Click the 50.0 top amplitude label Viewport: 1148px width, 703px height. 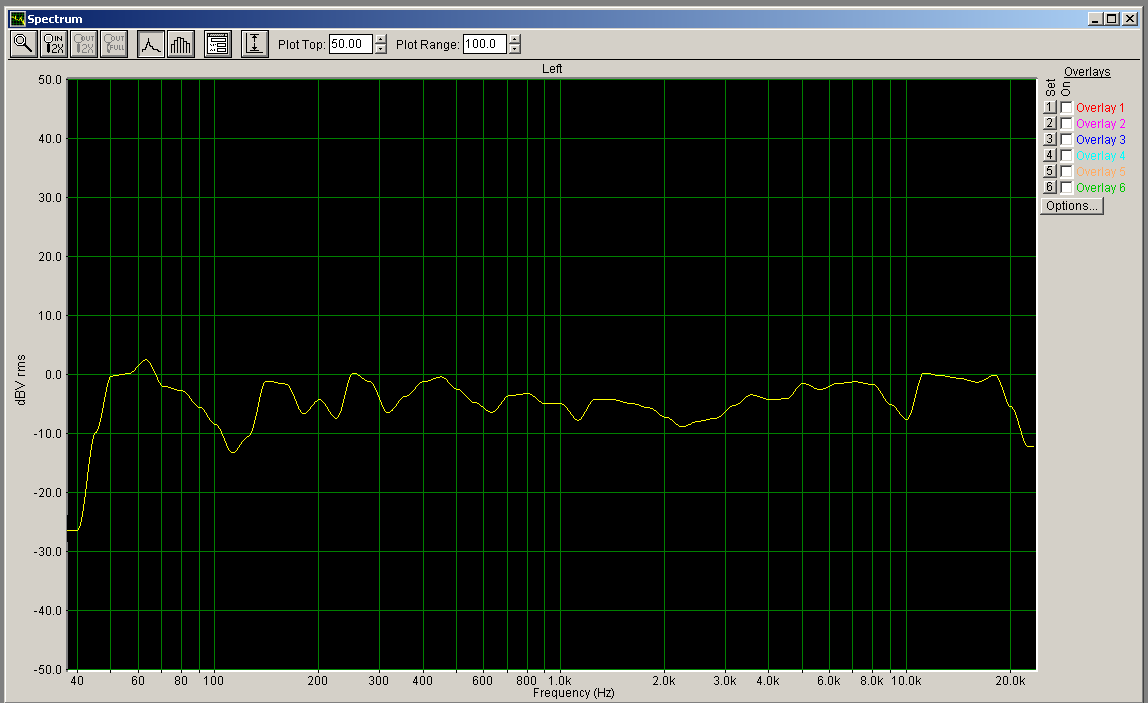pos(50,80)
